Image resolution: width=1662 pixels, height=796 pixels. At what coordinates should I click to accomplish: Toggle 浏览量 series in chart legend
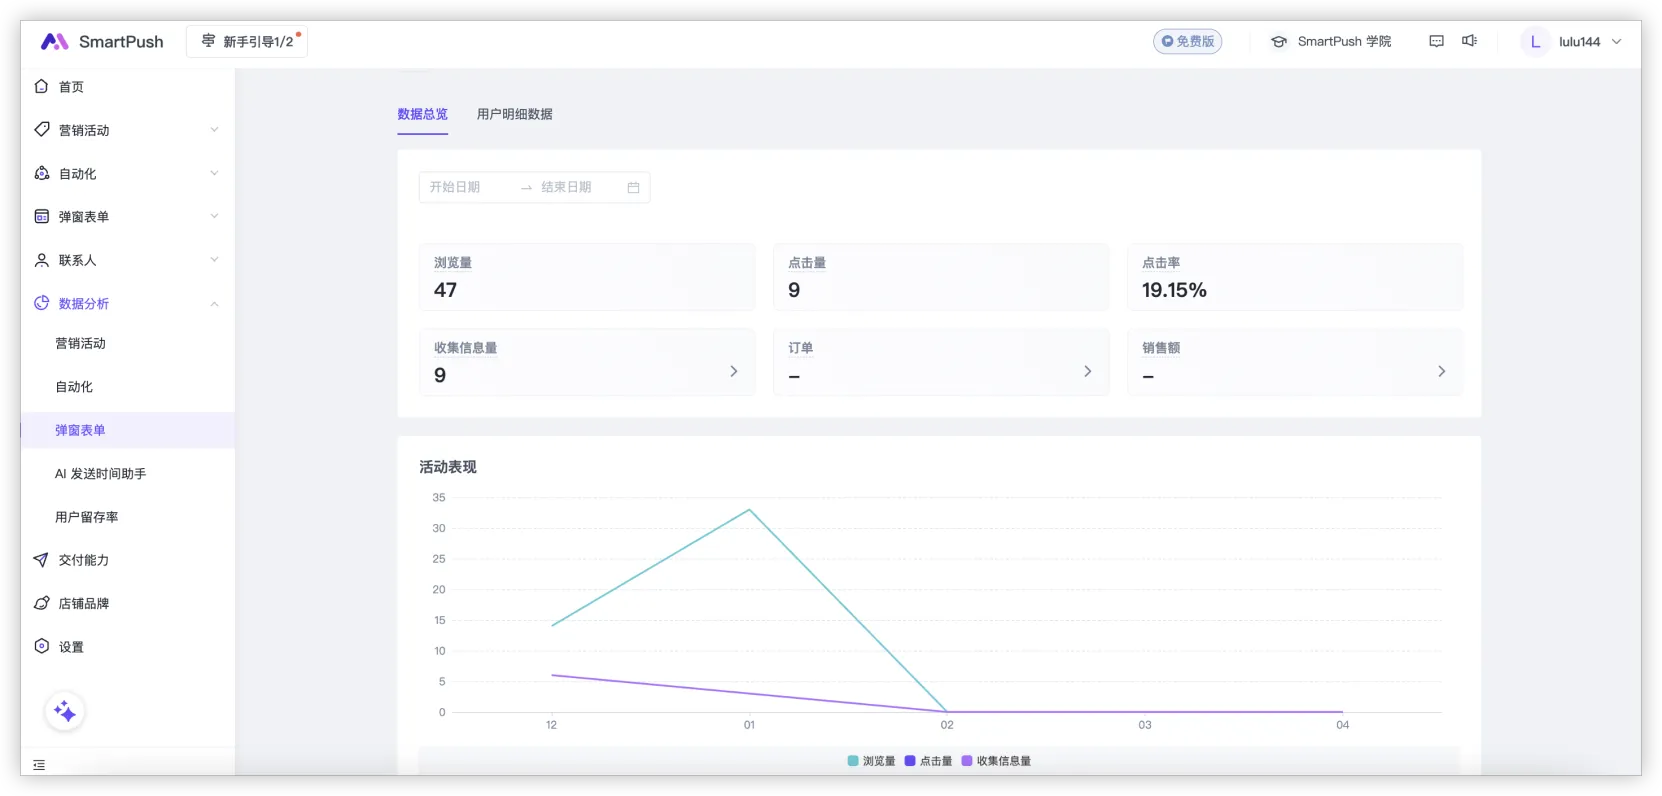coord(871,761)
